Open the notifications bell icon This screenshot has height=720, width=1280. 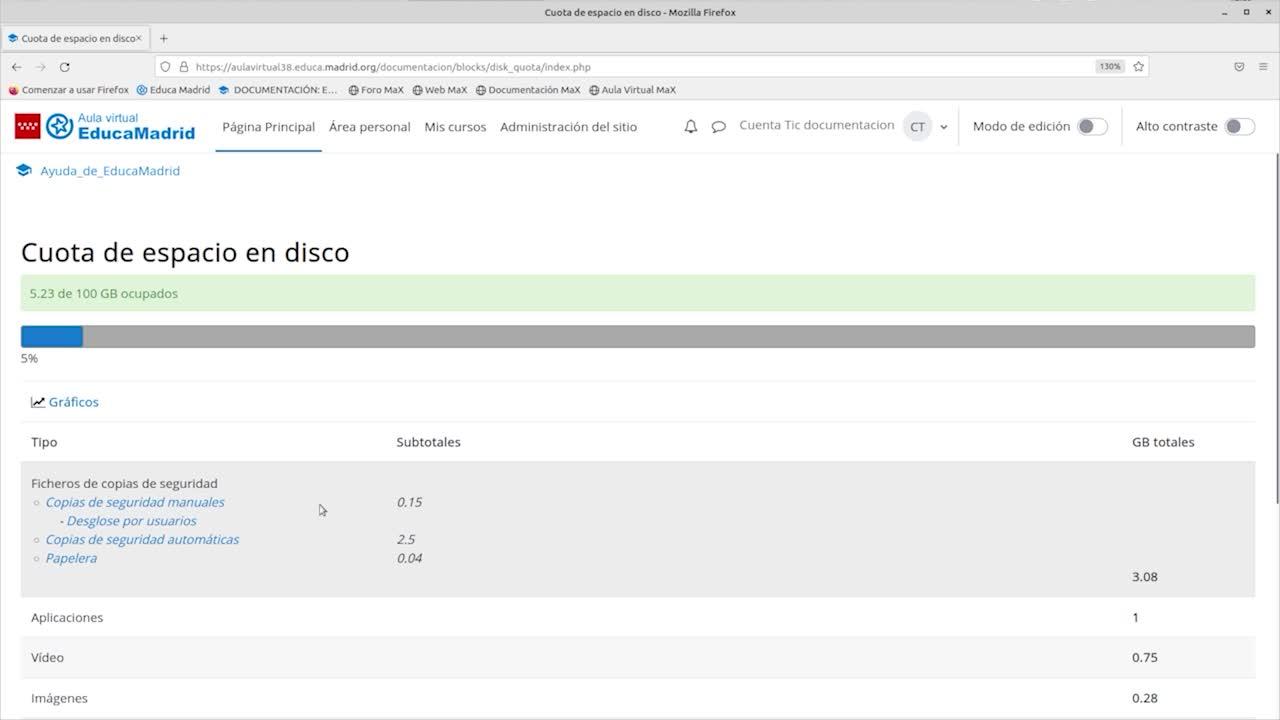[690, 127]
